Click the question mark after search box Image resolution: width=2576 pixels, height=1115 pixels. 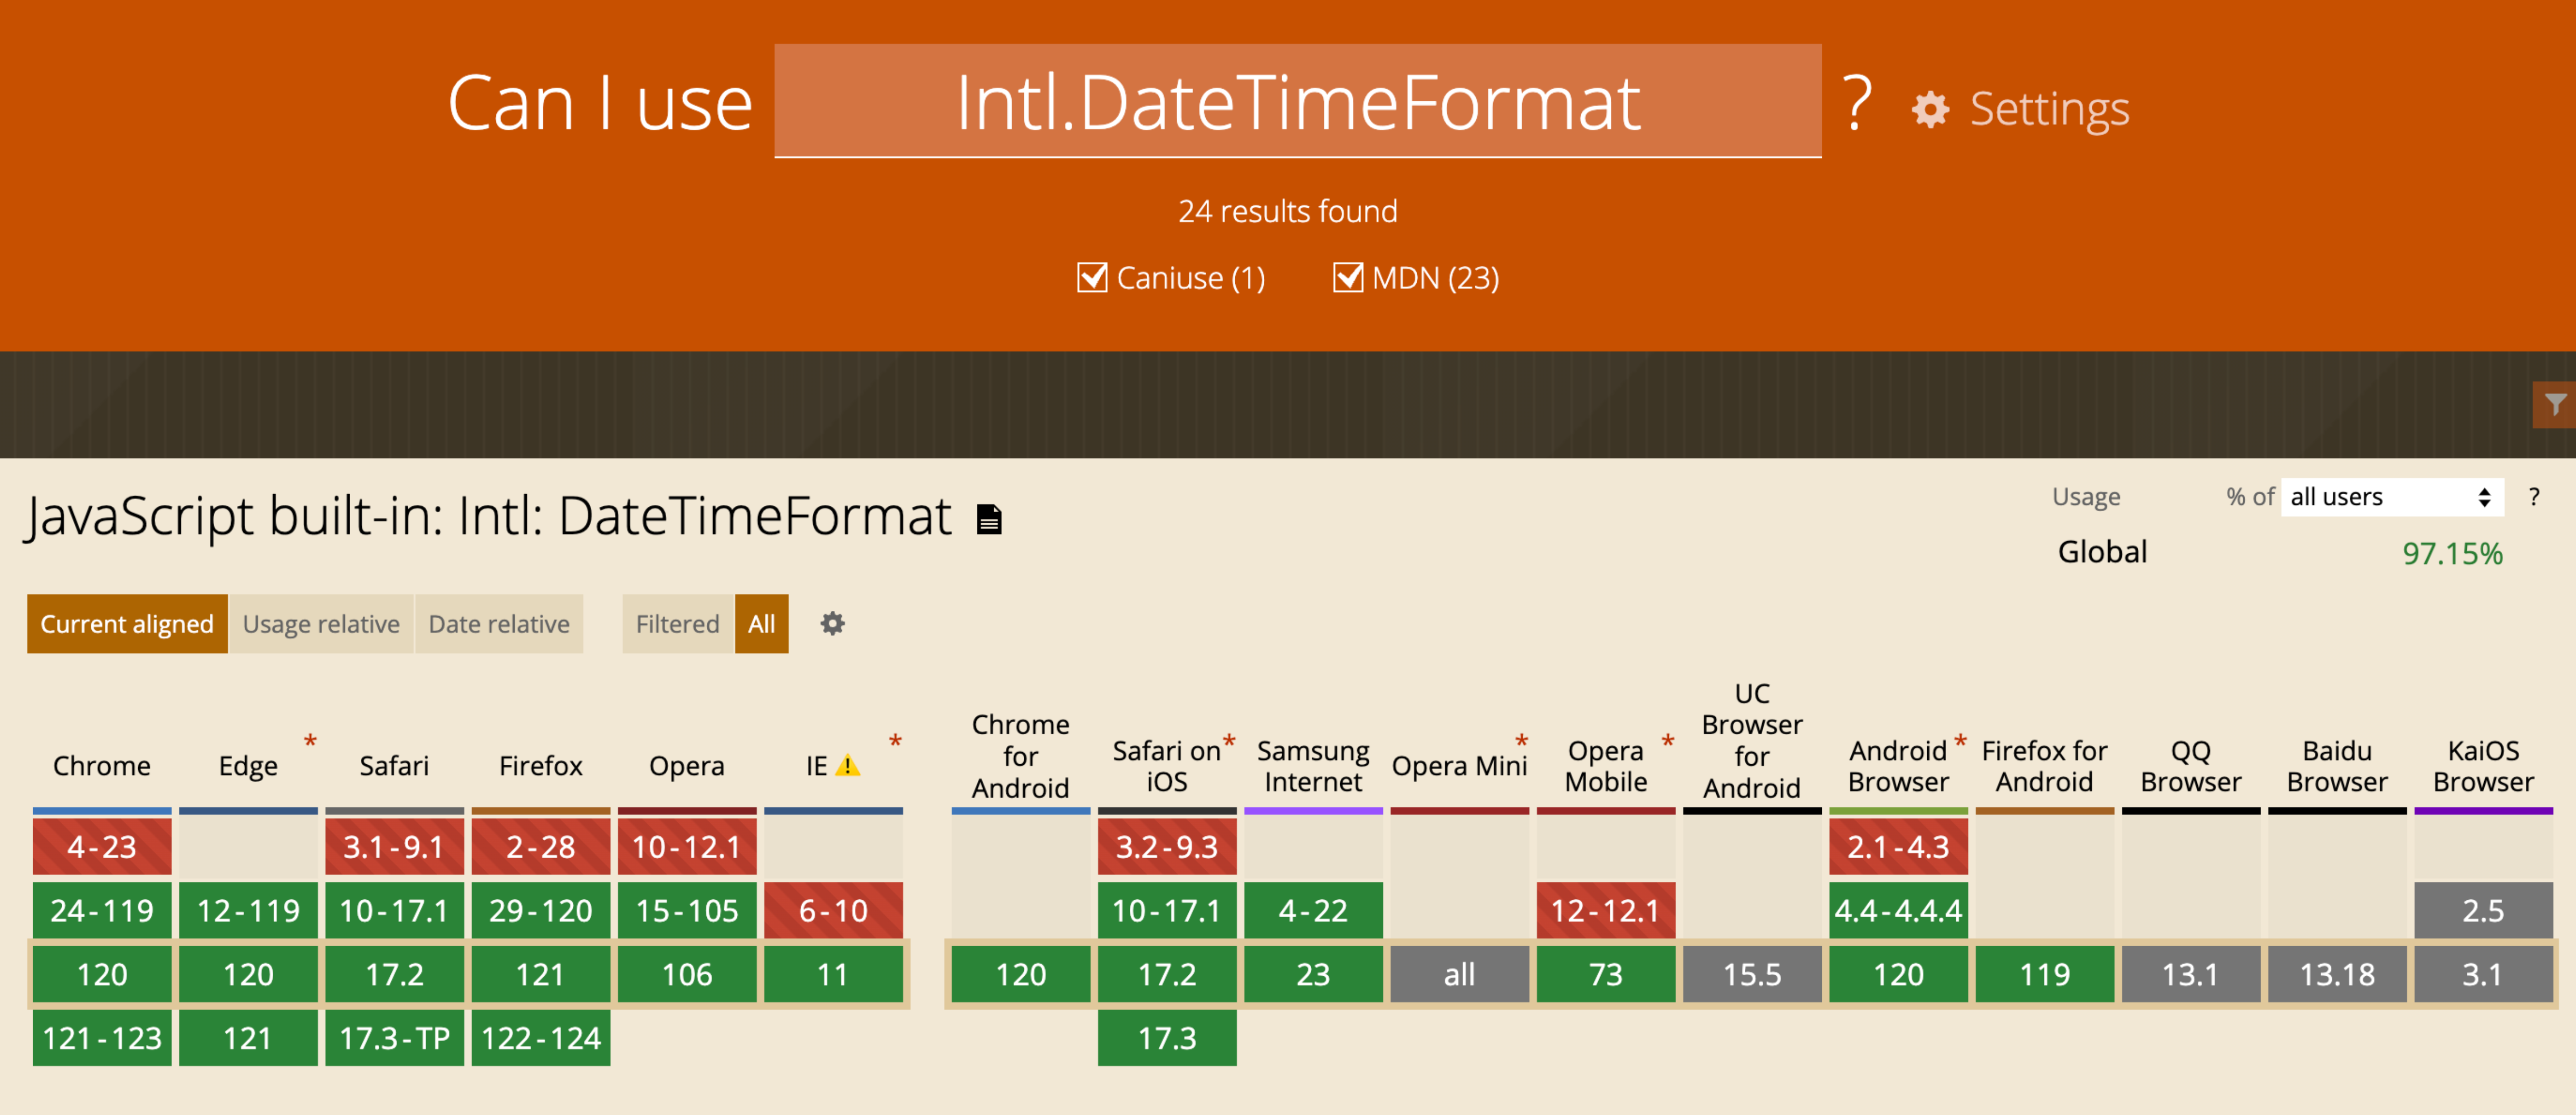(x=1857, y=103)
